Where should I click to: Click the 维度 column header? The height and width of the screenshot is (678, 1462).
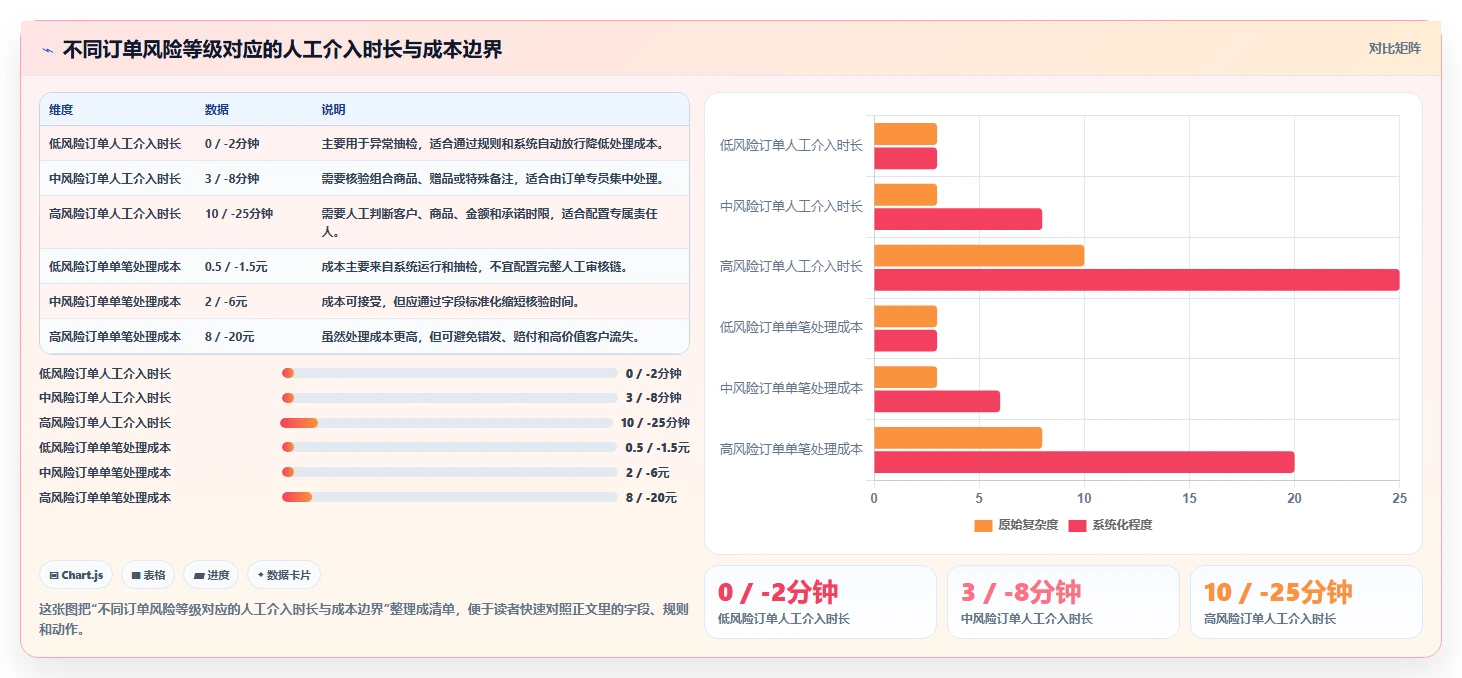[61, 109]
